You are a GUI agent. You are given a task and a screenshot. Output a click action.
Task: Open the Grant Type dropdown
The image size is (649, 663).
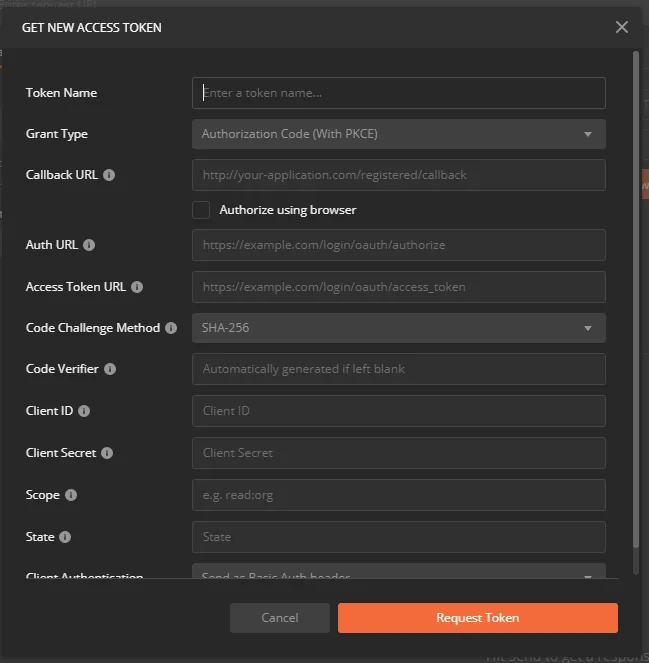[x=398, y=134]
